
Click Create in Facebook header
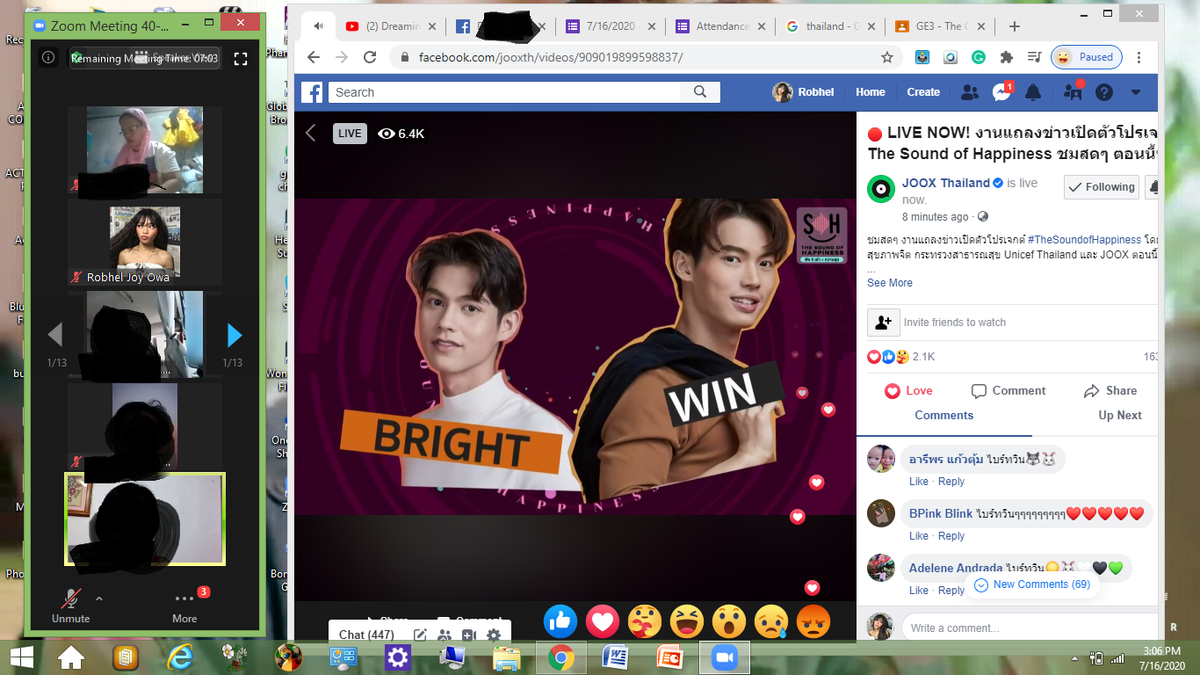[x=923, y=92]
